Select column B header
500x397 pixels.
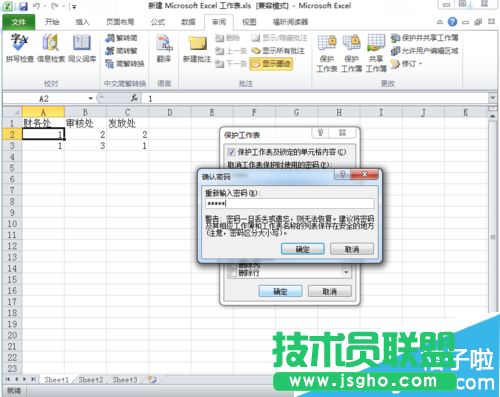point(85,112)
